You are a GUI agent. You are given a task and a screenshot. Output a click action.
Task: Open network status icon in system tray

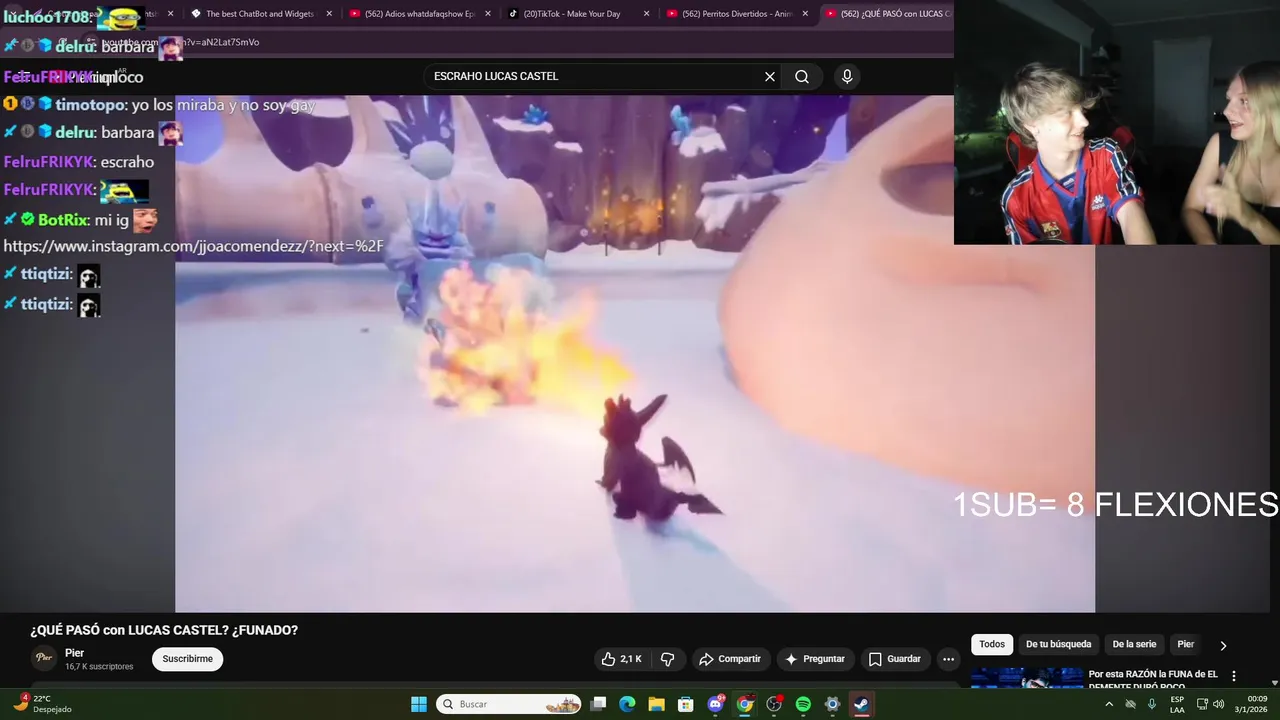(1202, 704)
